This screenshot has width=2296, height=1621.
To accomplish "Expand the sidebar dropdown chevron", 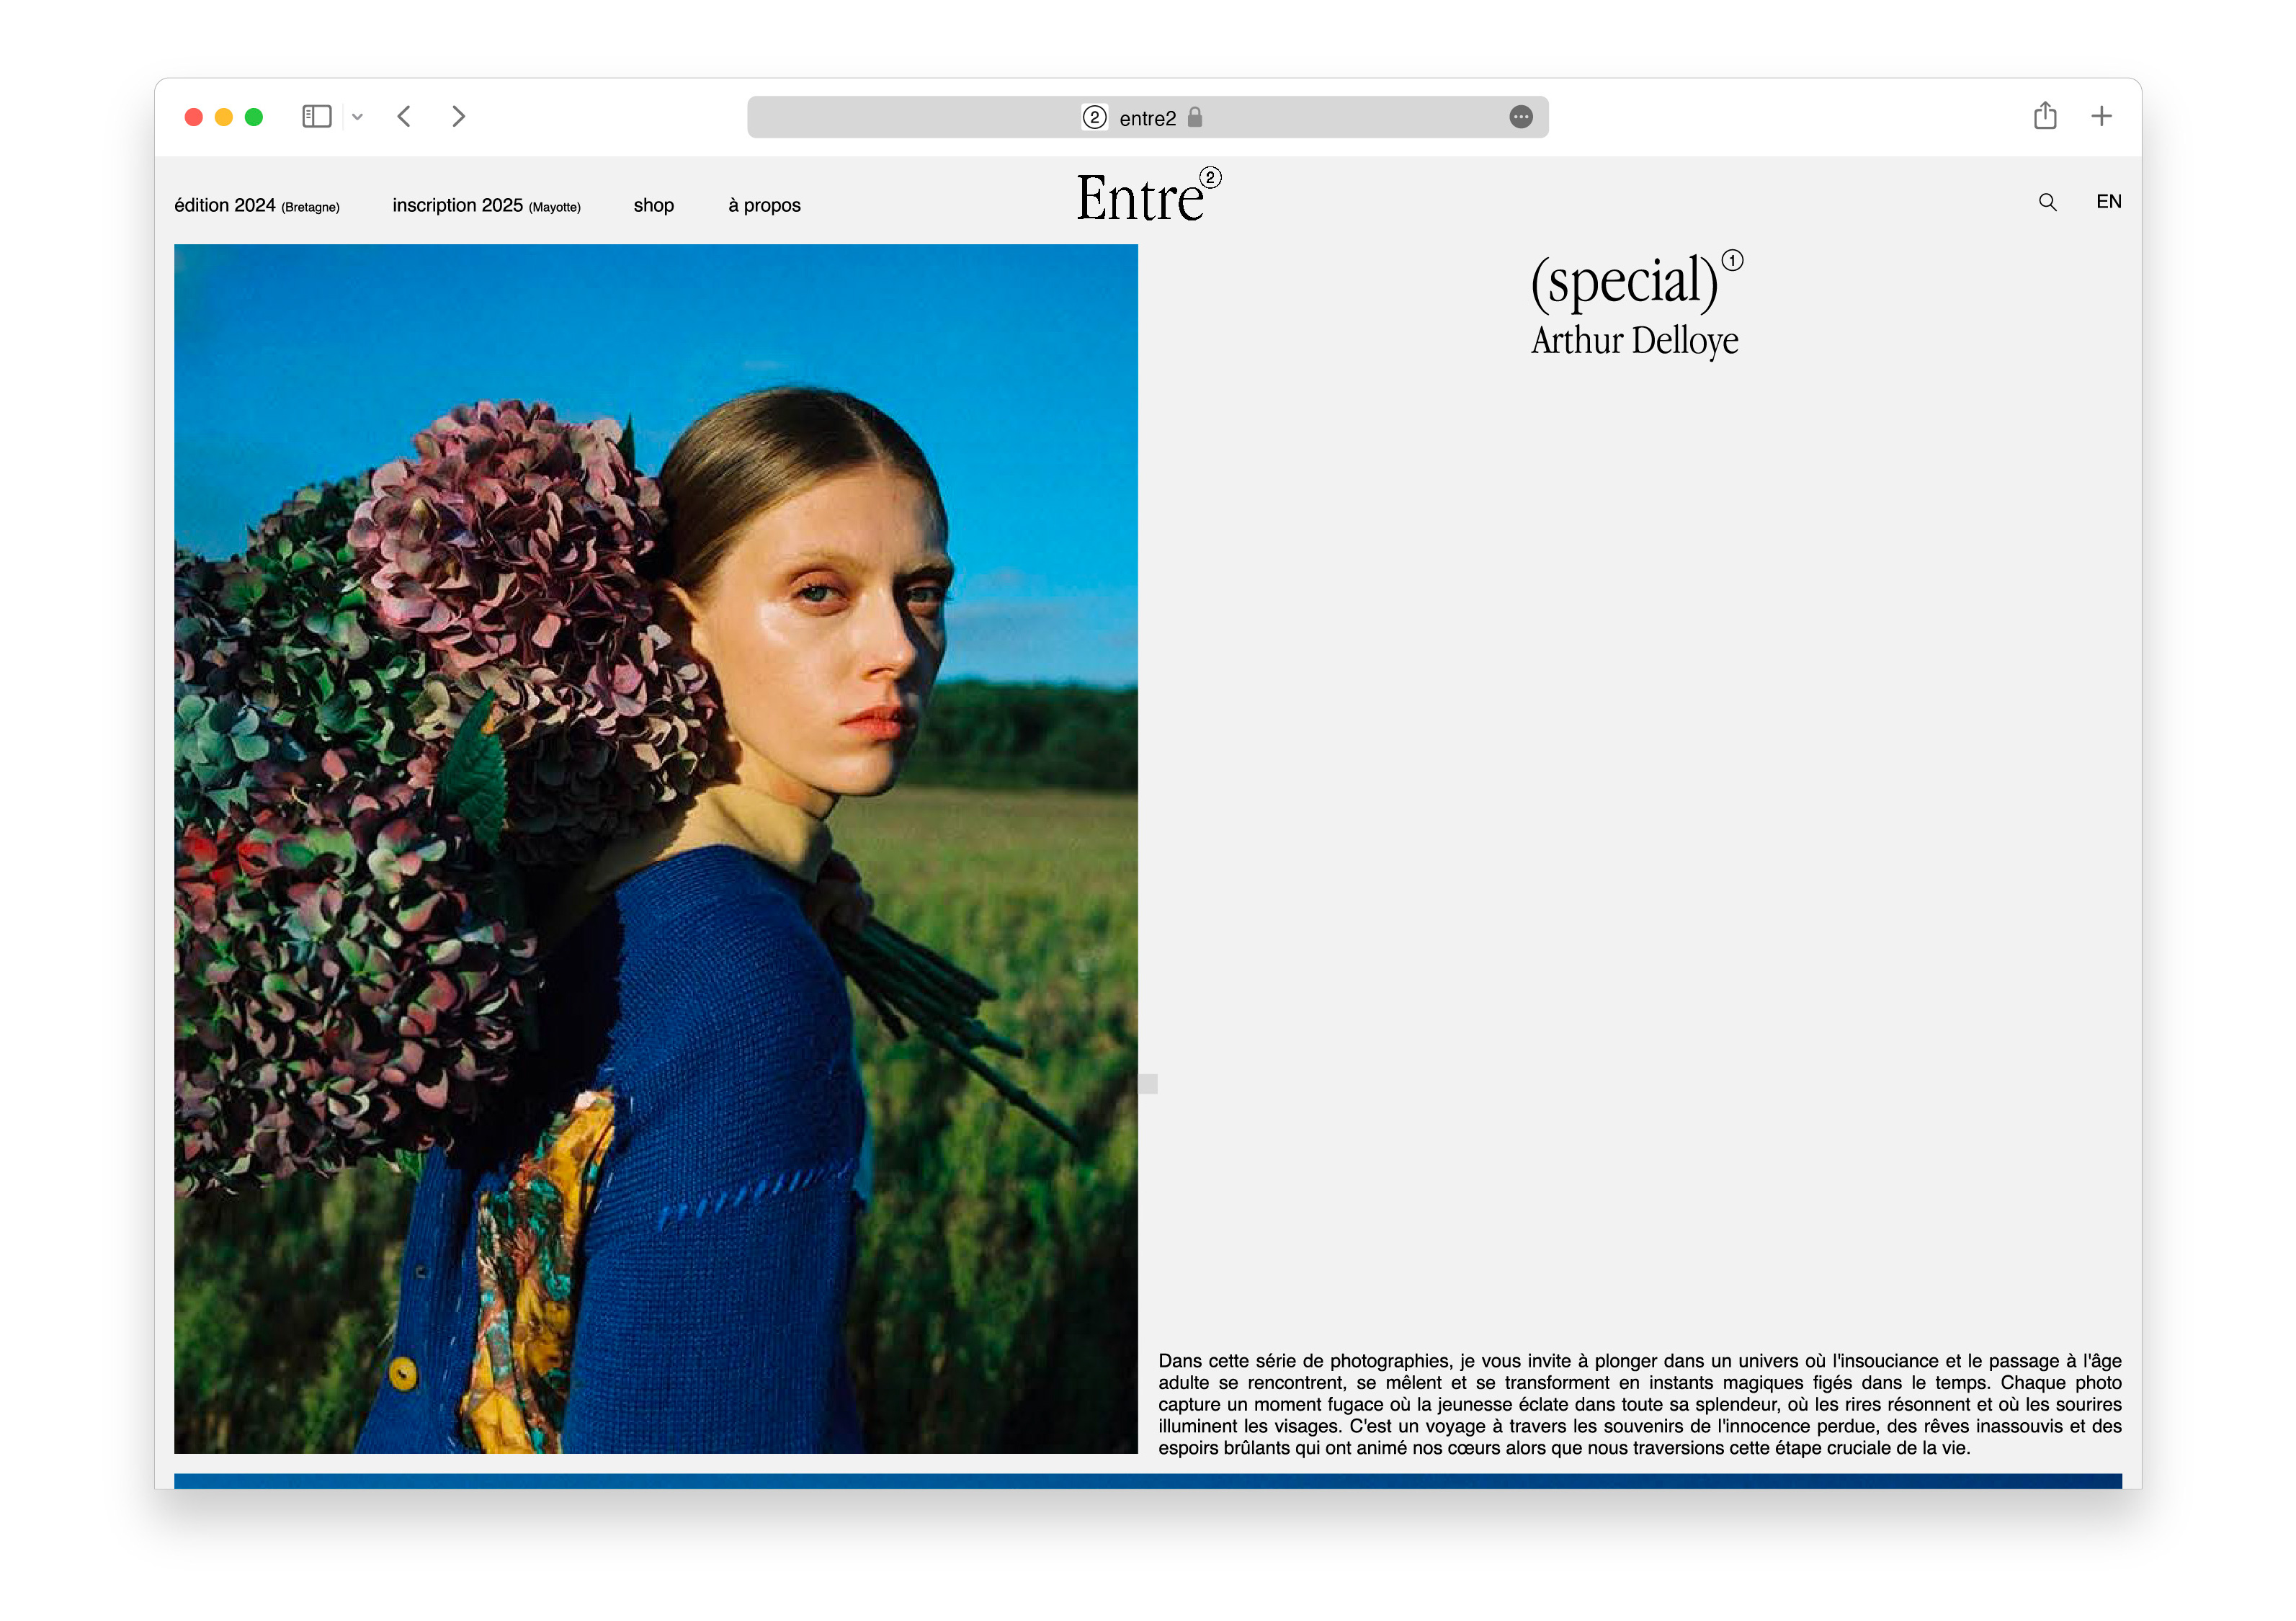I will (357, 118).
